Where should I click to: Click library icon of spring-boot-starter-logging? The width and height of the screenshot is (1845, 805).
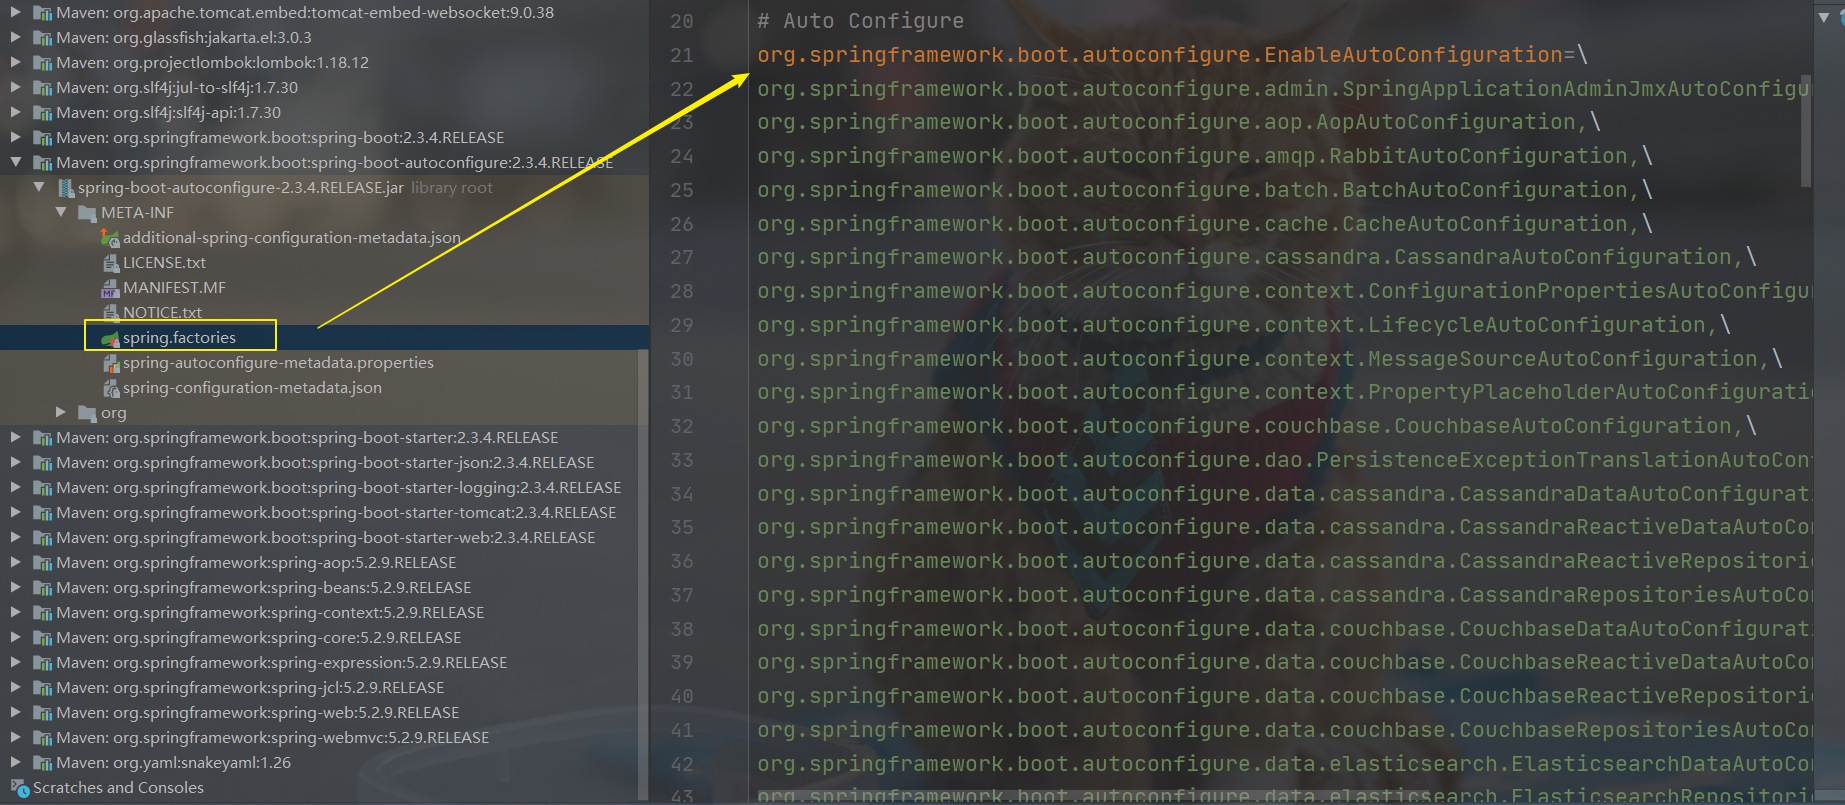tap(43, 488)
